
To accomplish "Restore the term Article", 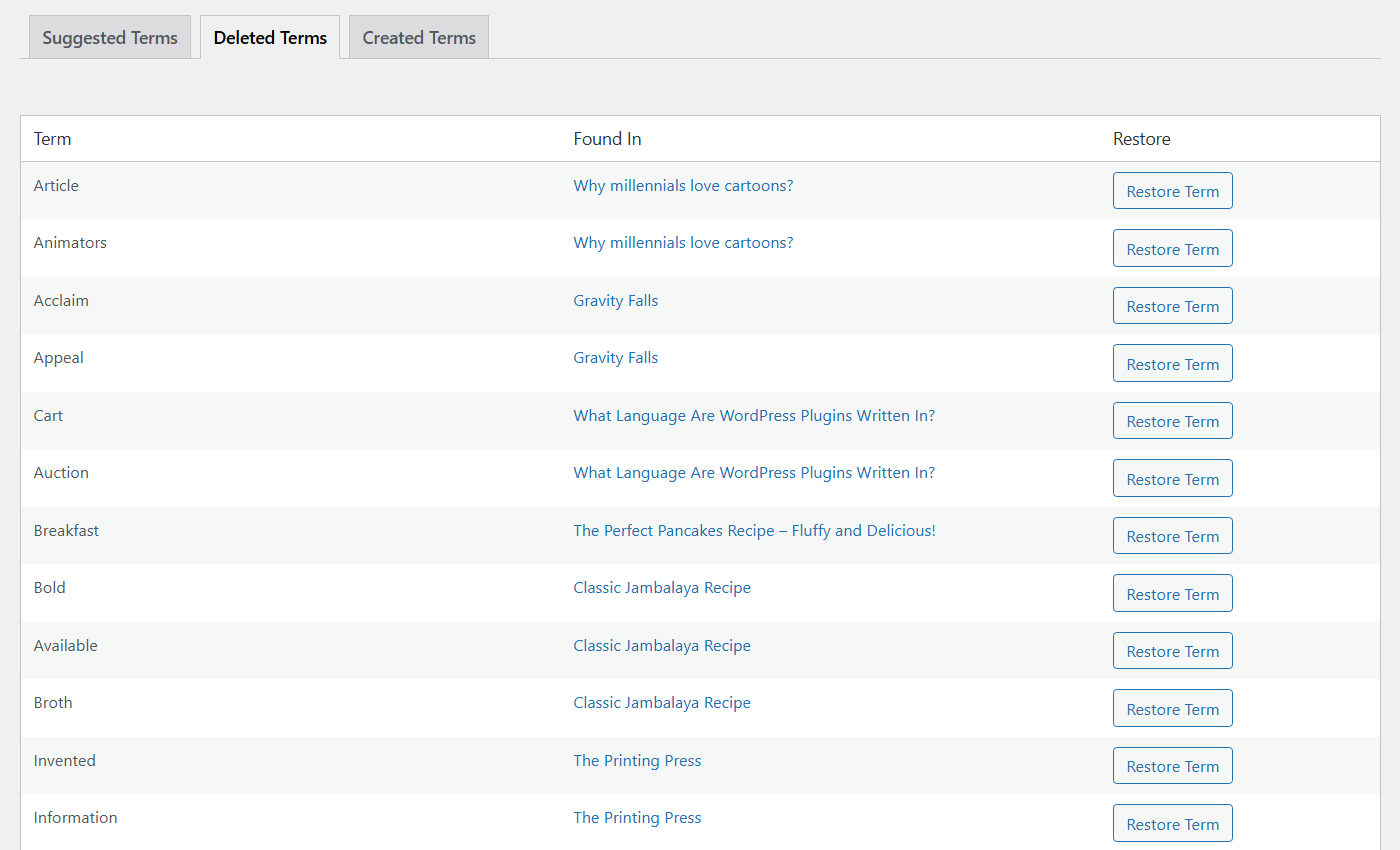I will [1172, 190].
